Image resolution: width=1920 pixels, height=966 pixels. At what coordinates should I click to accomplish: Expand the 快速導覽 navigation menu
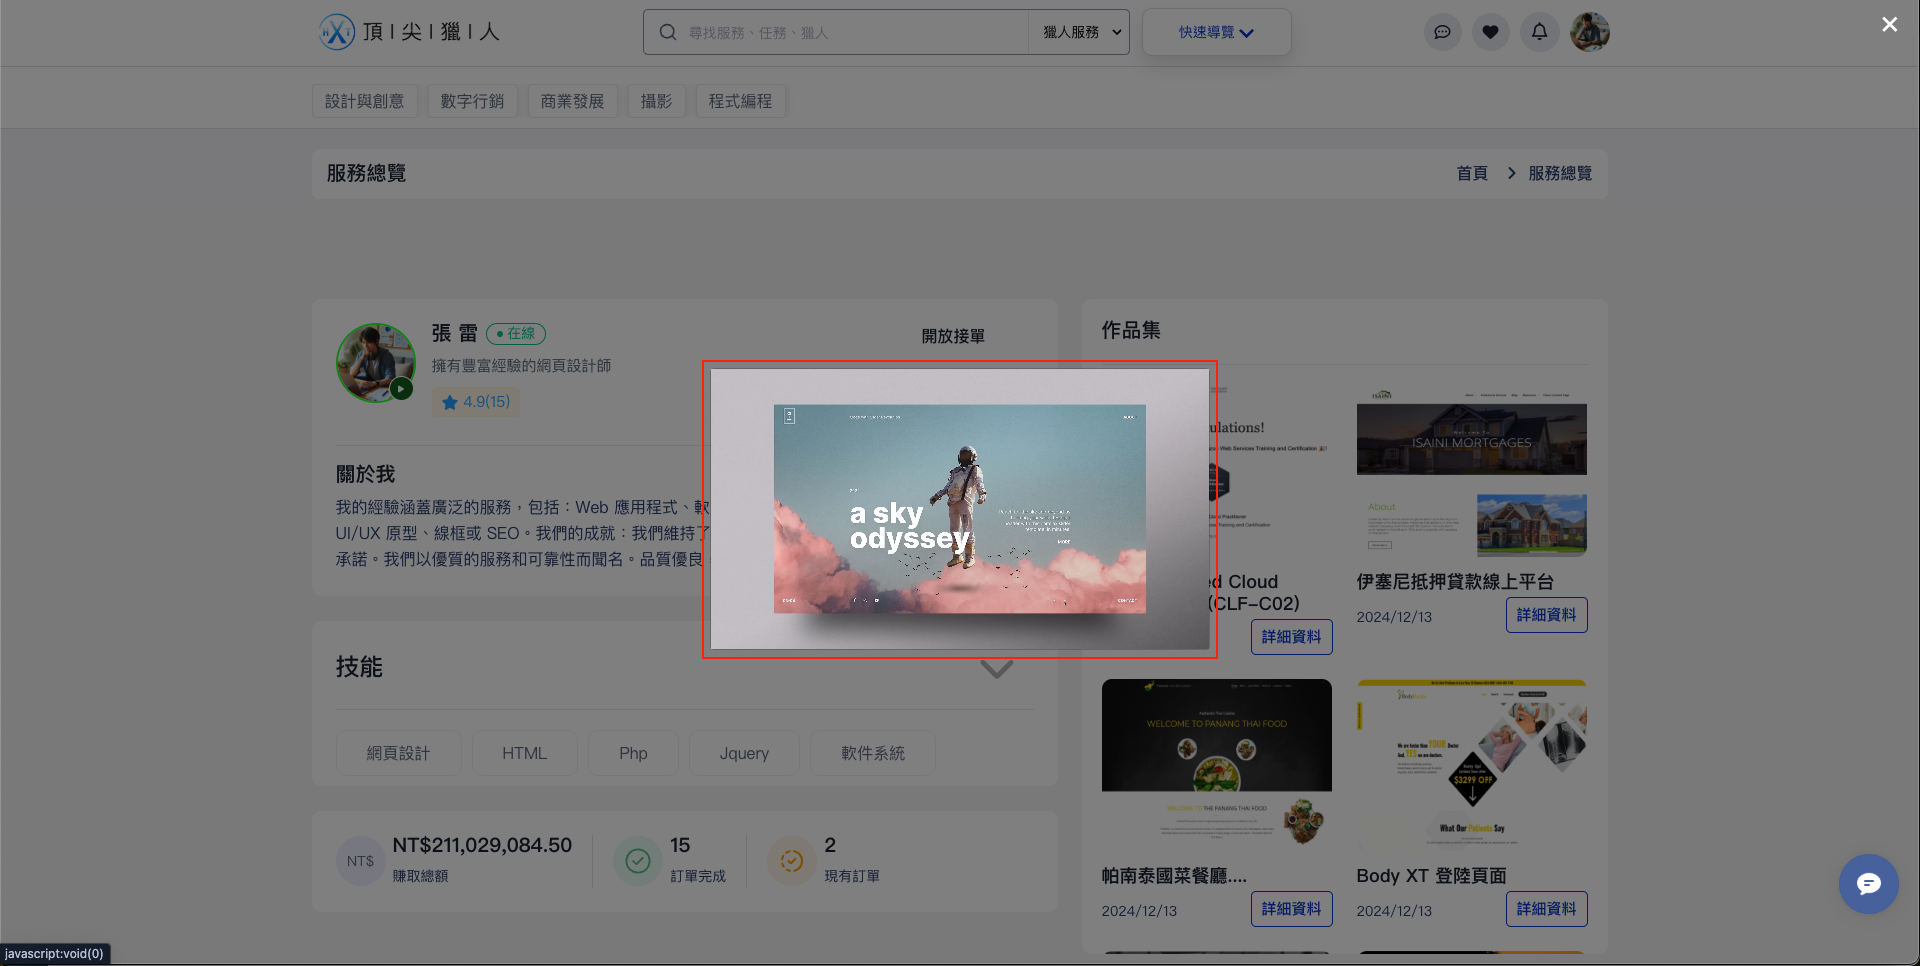tap(1216, 31)
